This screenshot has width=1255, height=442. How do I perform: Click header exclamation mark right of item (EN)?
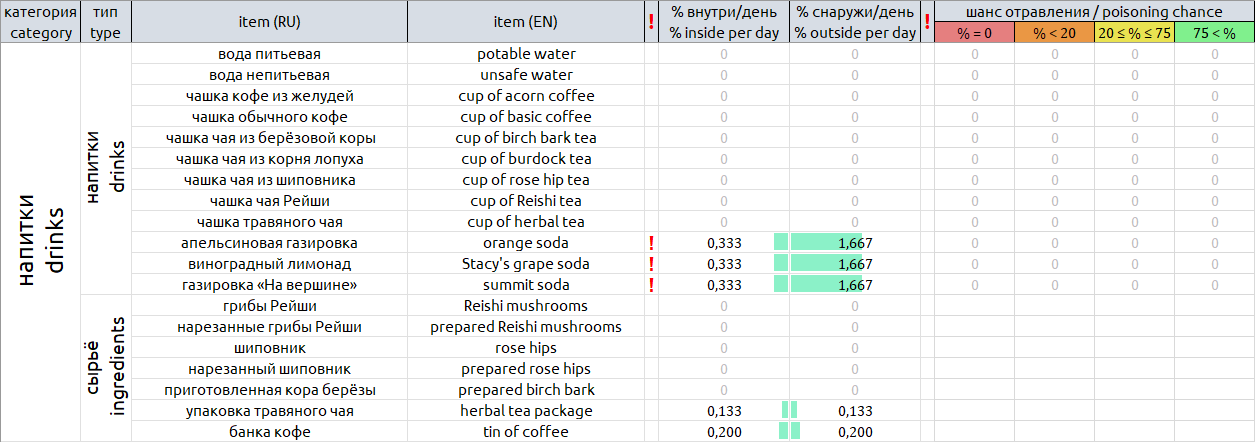coord(652,22)
